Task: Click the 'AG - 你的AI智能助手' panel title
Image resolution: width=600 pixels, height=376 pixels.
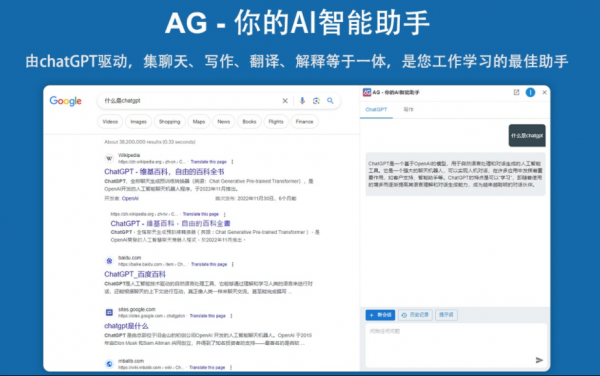Action: pos(396,92)
